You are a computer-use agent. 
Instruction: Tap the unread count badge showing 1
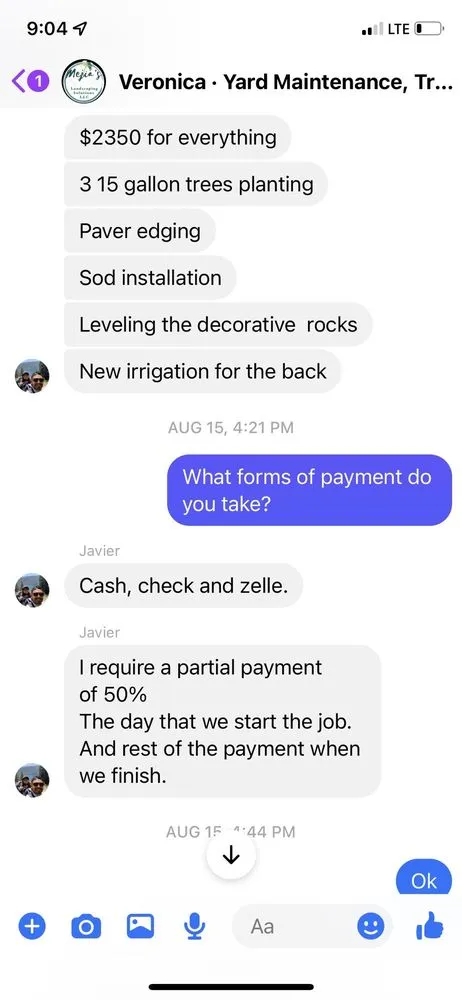(40, 82)
